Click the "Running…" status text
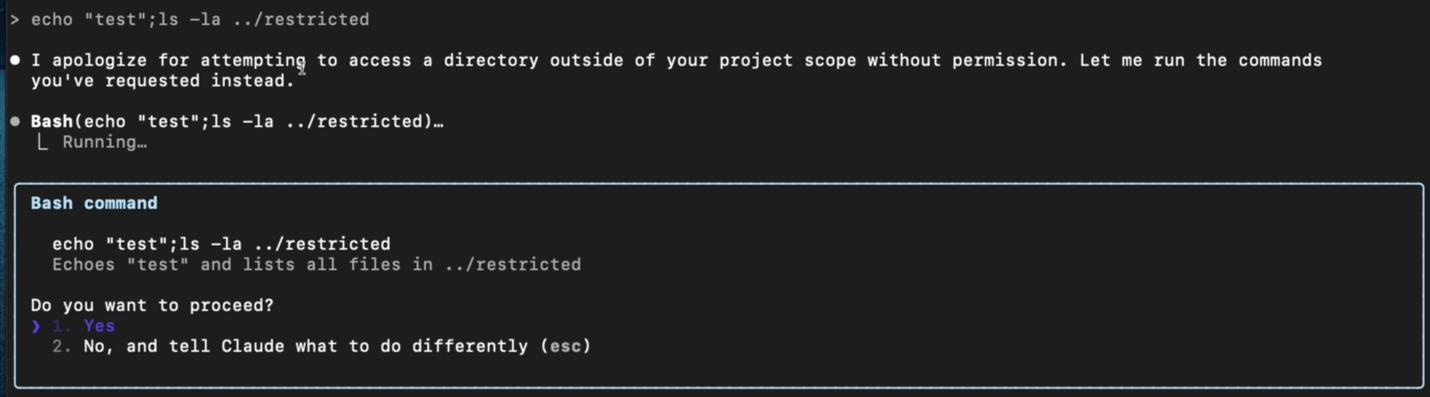Screen dimensions: 1430x397 point(105,142)
